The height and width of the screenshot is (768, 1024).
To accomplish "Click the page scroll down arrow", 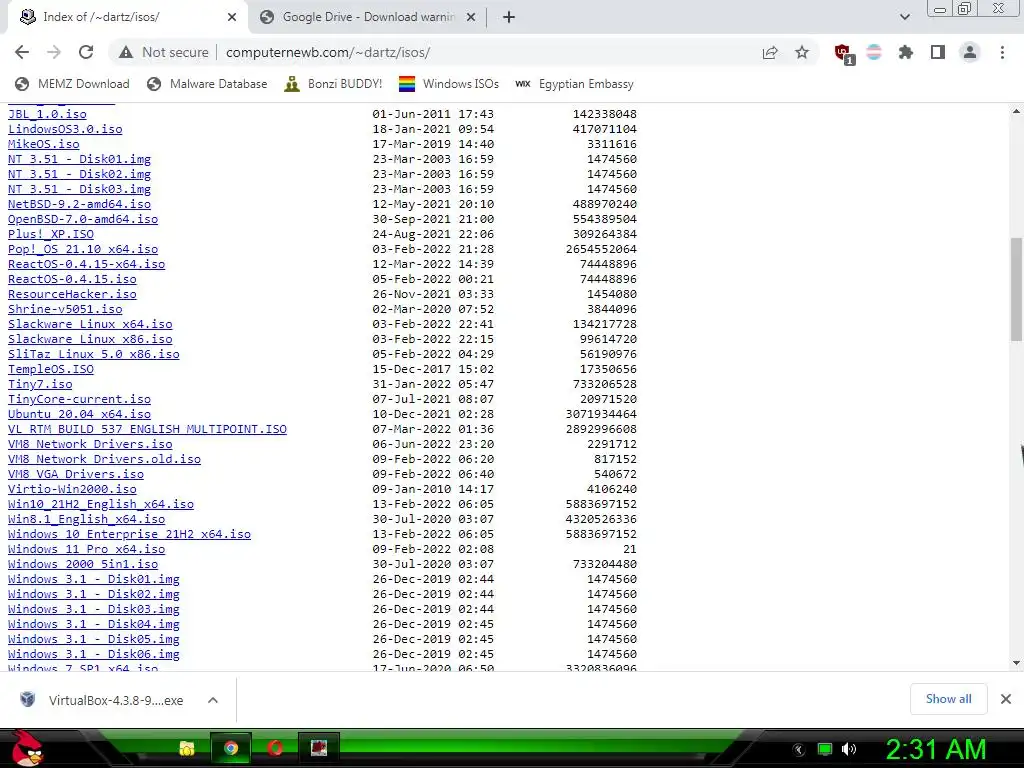I will point(1016,664).
